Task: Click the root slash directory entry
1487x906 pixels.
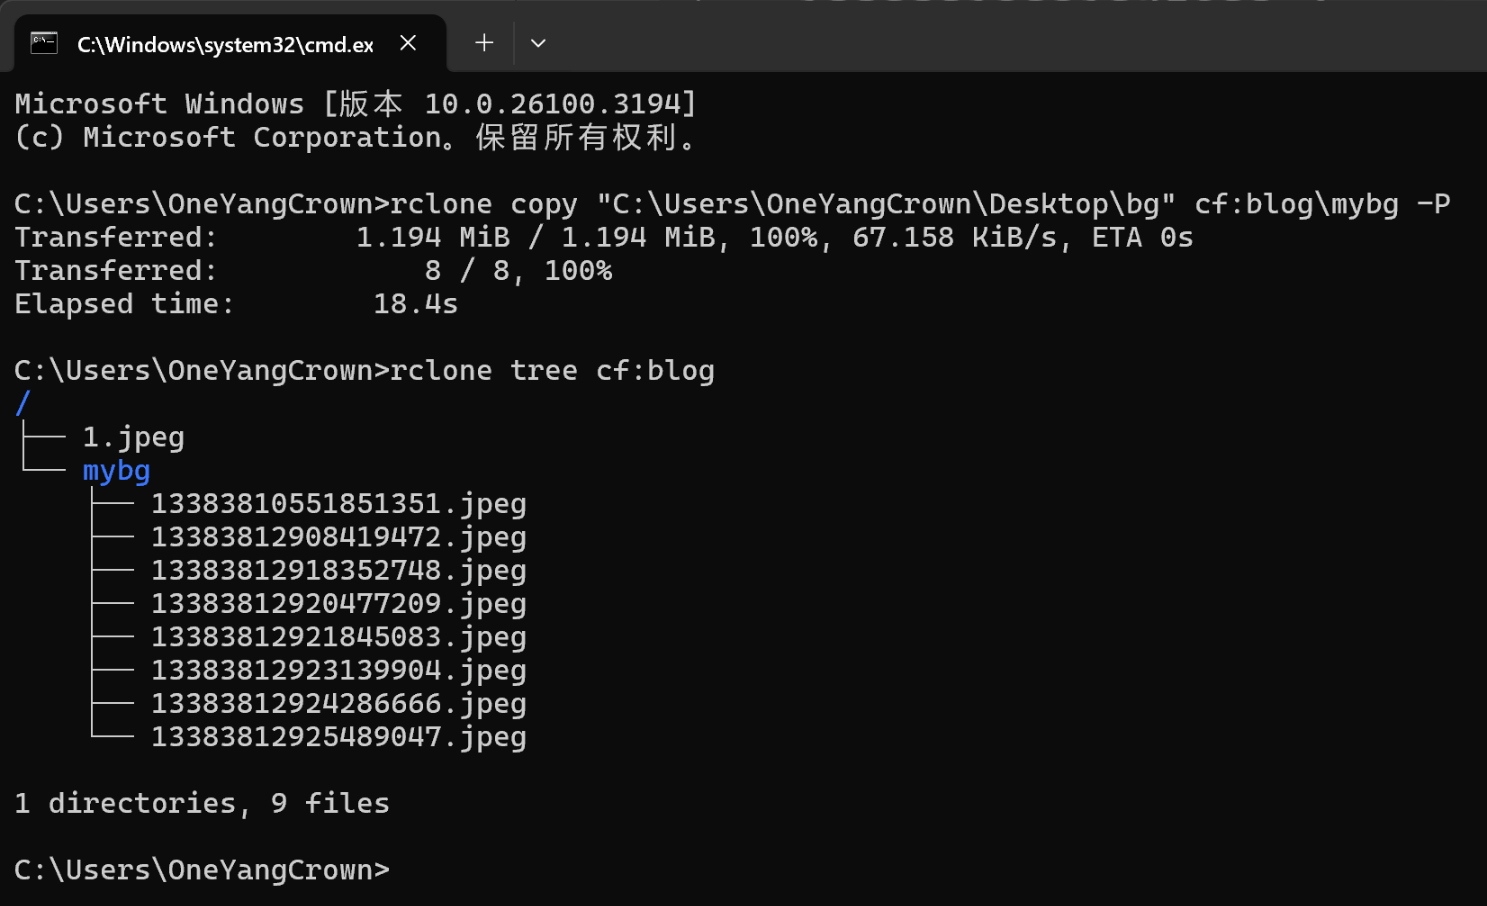Action: (23, 403)
